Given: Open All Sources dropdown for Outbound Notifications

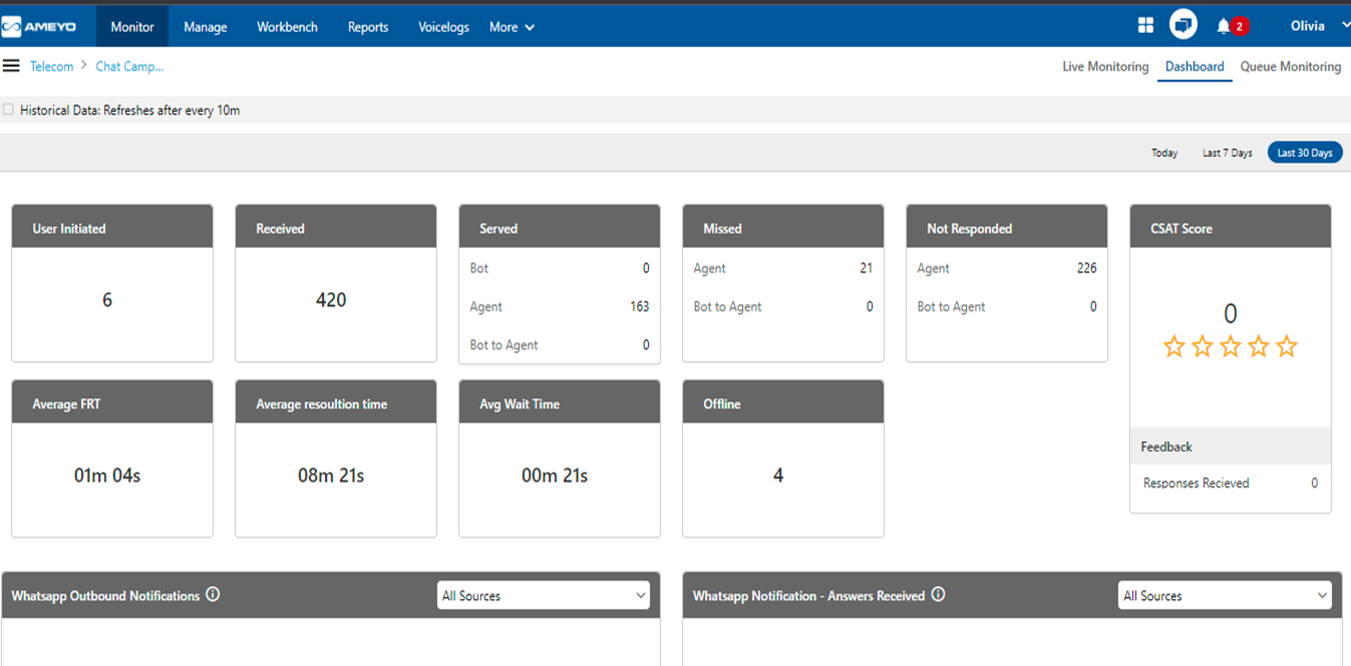Looking at the screenshot, I should click(544, 595).
